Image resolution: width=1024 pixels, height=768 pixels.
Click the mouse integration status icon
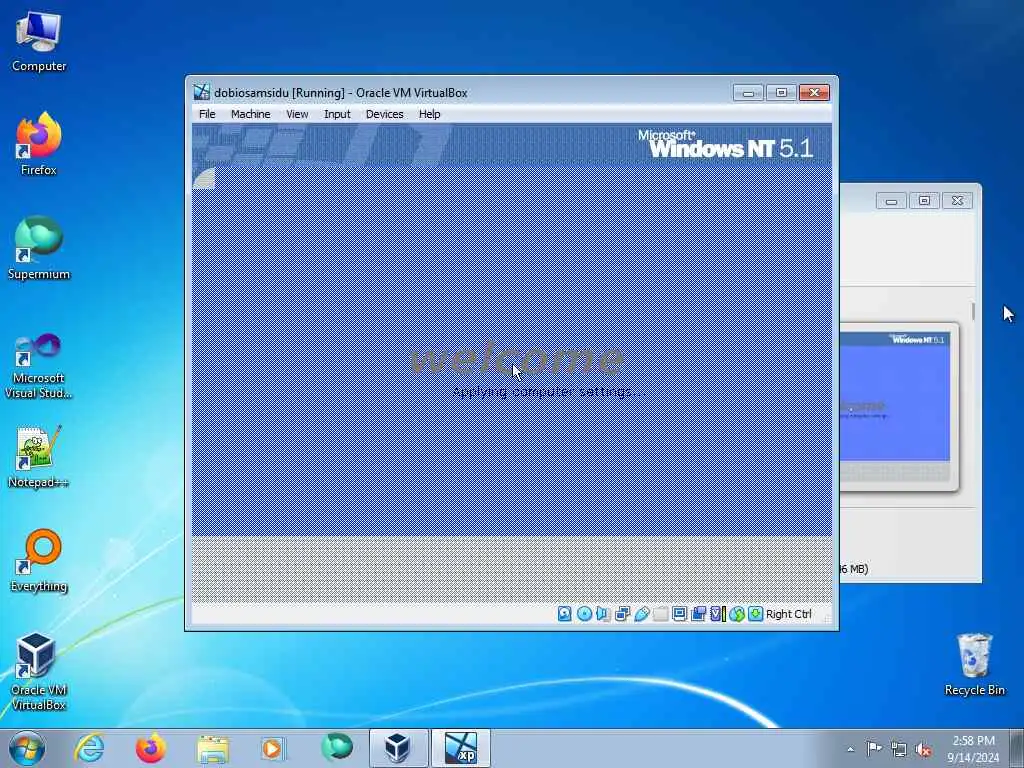(737, 614)
